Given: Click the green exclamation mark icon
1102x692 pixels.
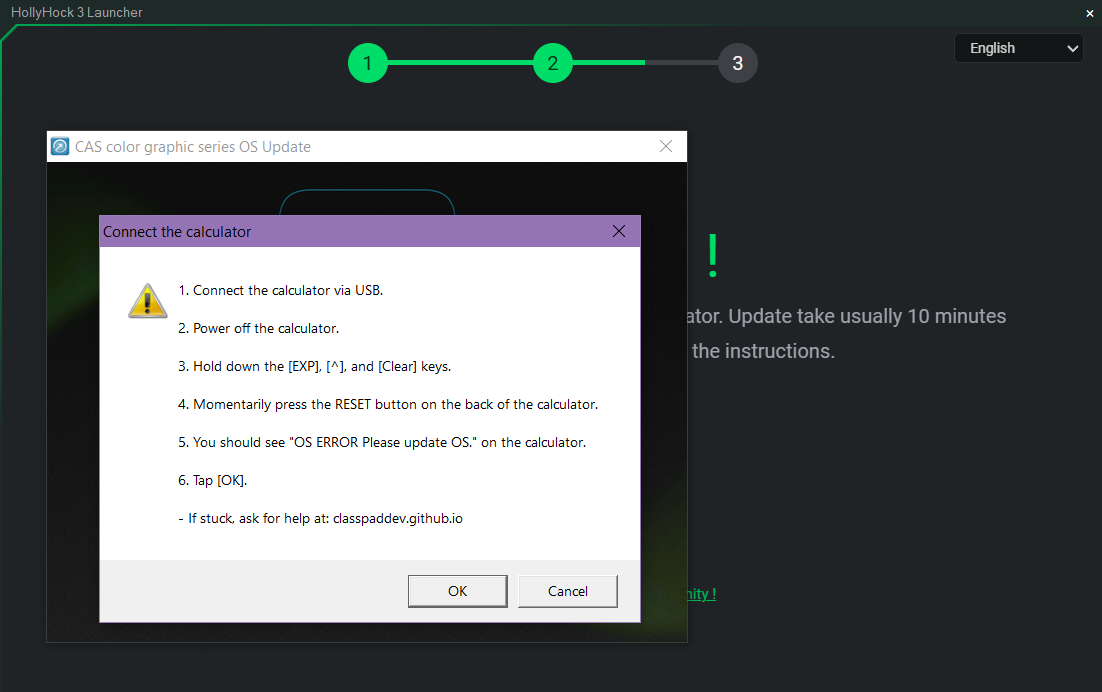Looking at the screenshot, I should (x=713, y=255).
